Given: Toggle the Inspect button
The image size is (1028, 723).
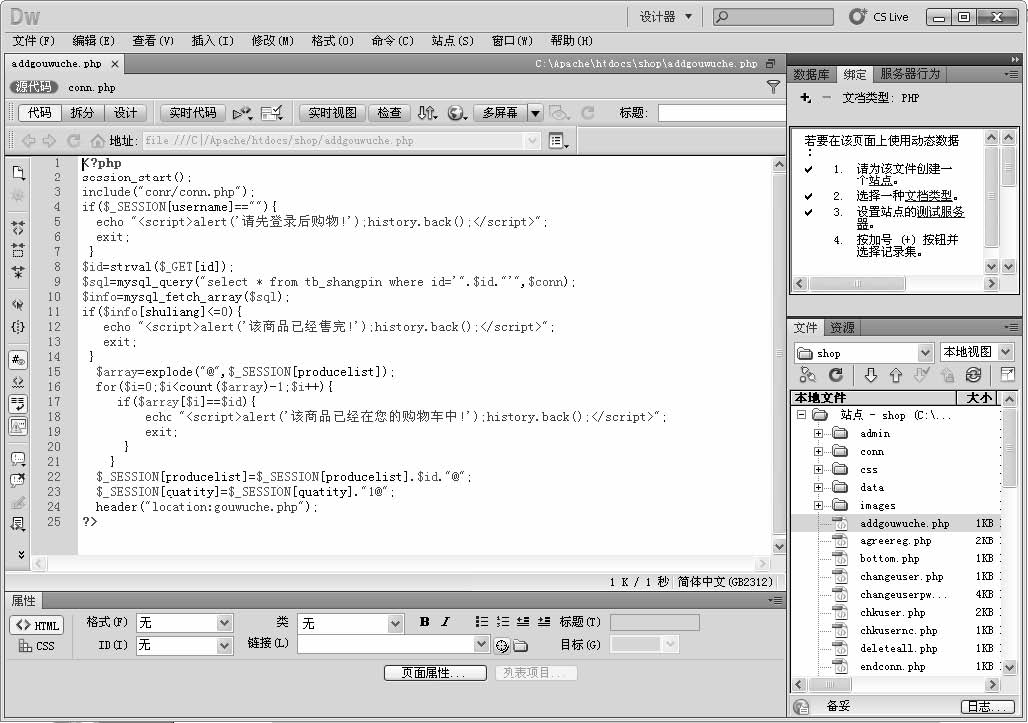Looking at the screenshot, I should tap(389, 113).
